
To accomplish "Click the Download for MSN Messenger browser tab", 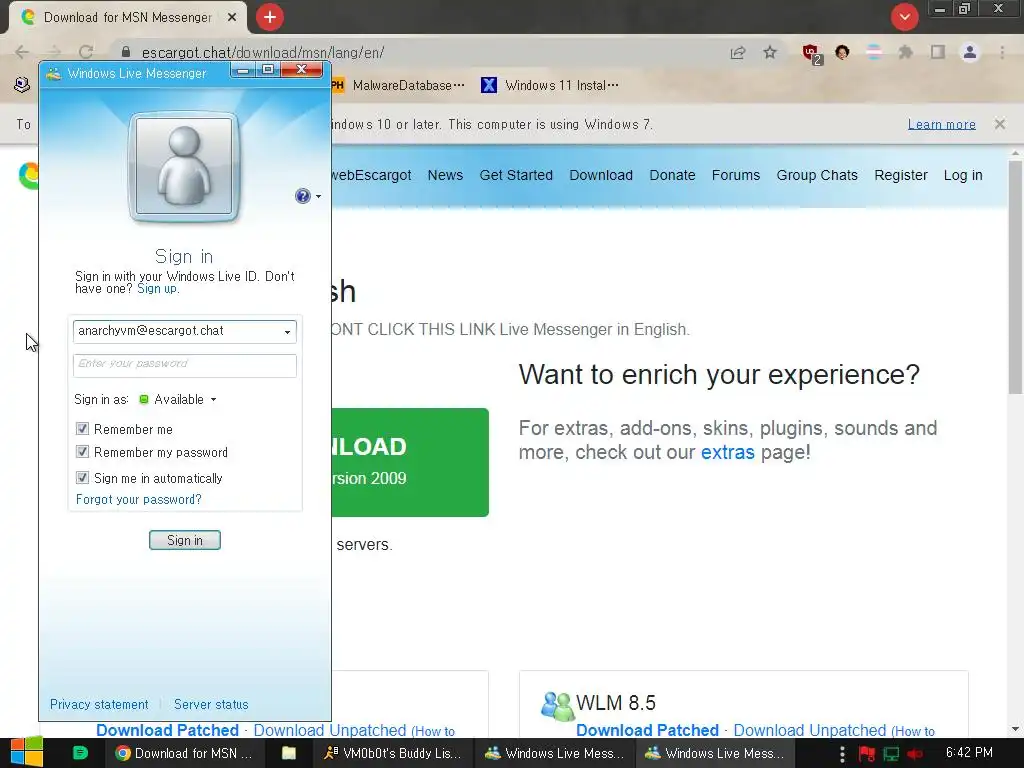I will (x=127, y=18).
